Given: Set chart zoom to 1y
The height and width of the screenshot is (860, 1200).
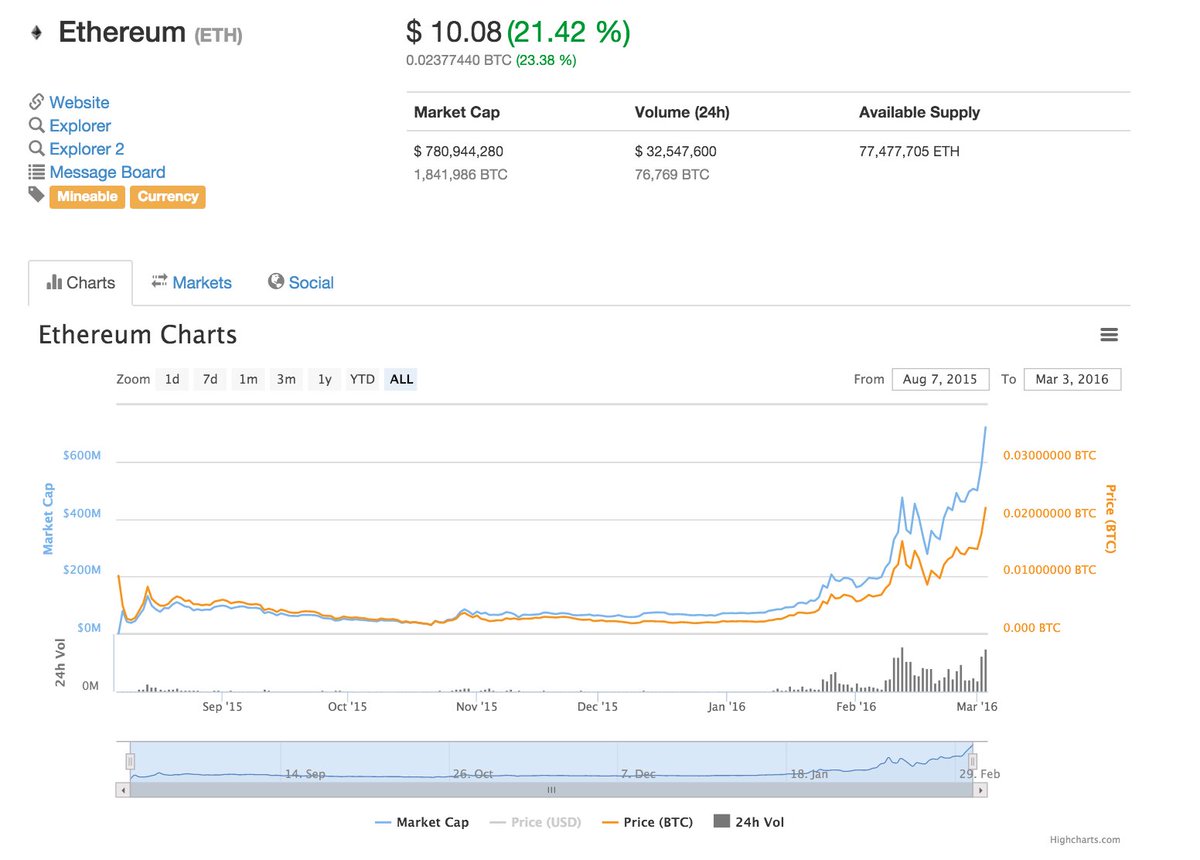Looking at the screenshot, I should 324,379.
